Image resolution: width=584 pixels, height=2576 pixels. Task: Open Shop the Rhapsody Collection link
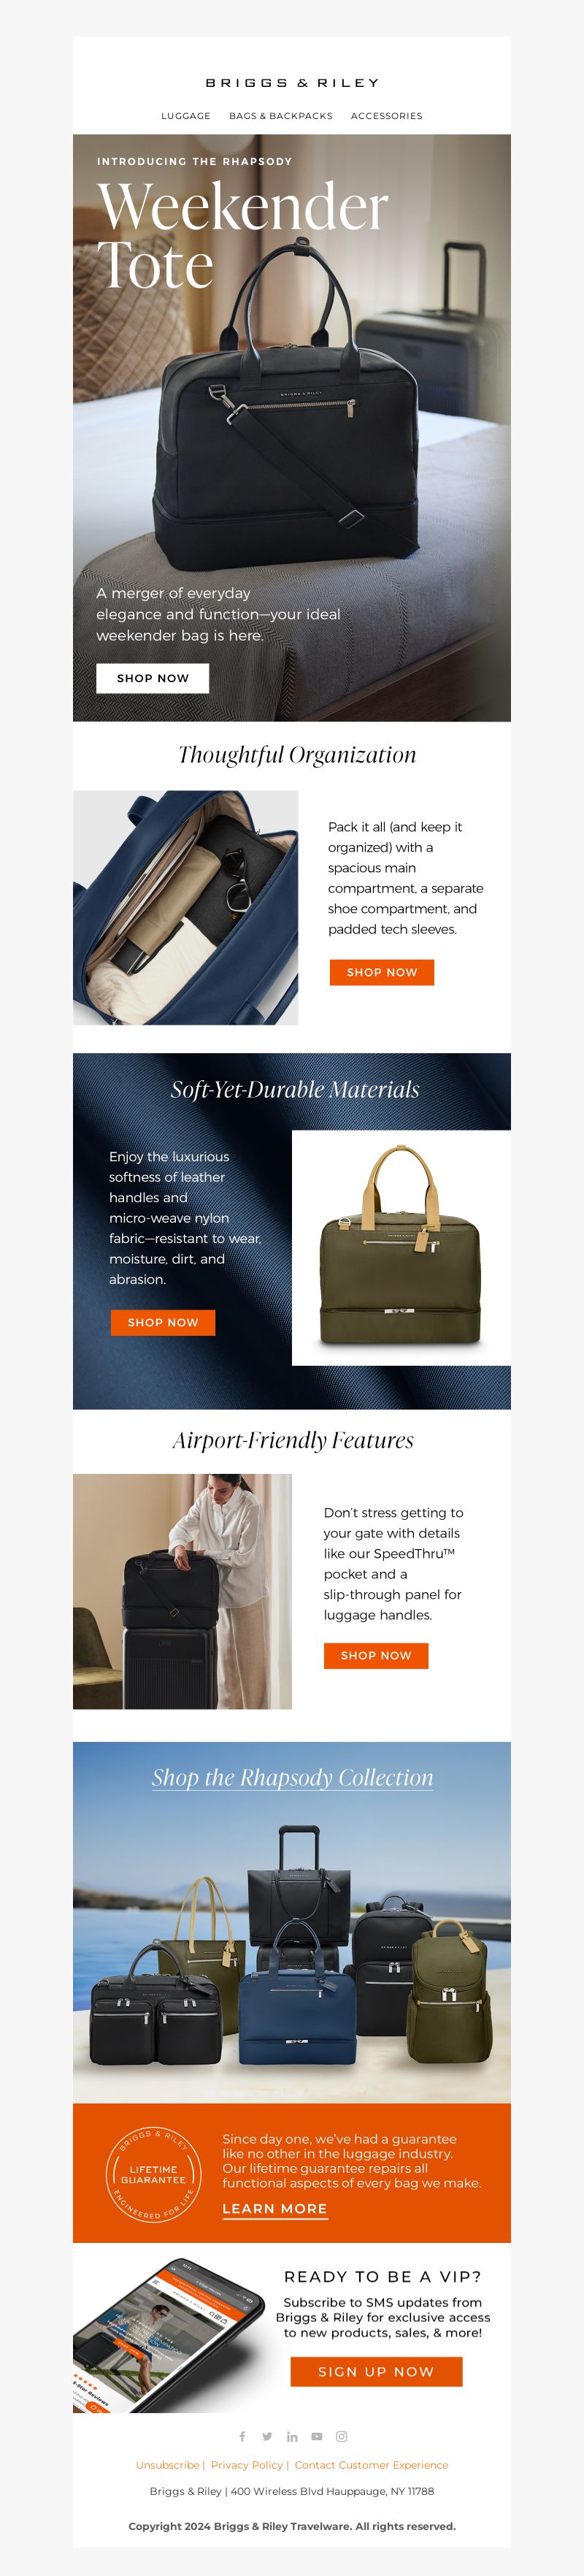pos(293,1777)
